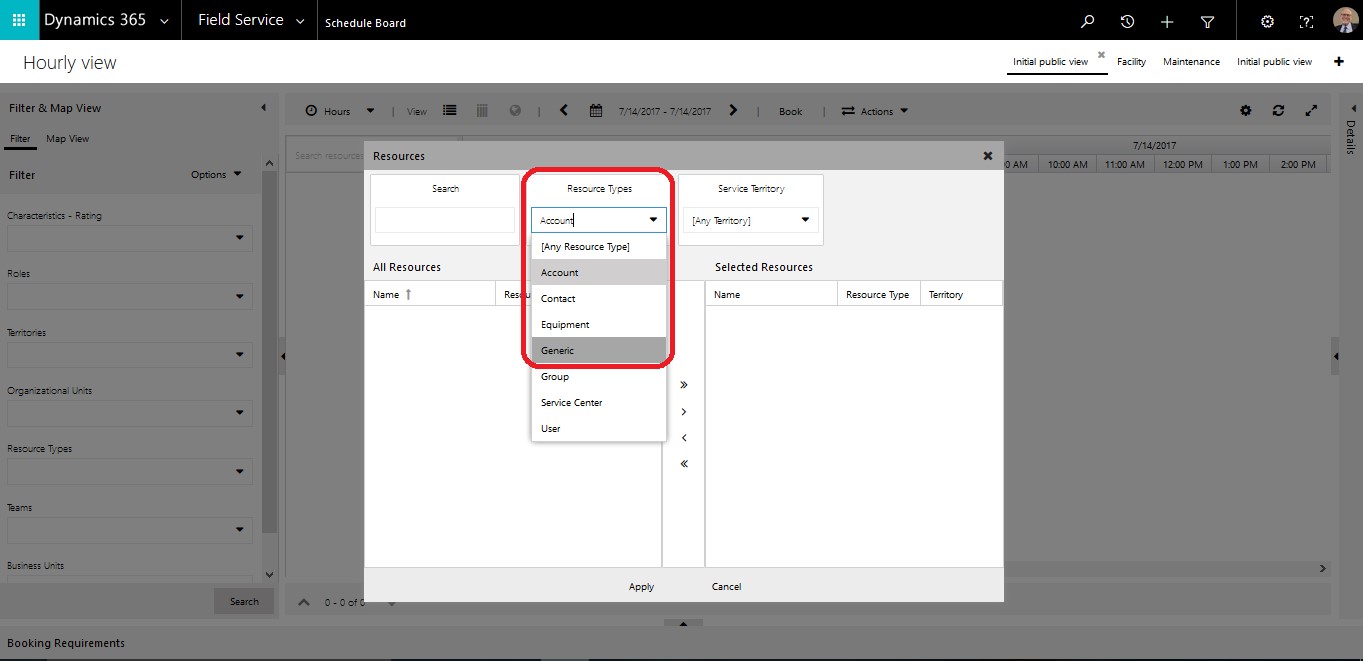Select Group resource type option
1363x661 pixels.
click(x=599, y=376)
